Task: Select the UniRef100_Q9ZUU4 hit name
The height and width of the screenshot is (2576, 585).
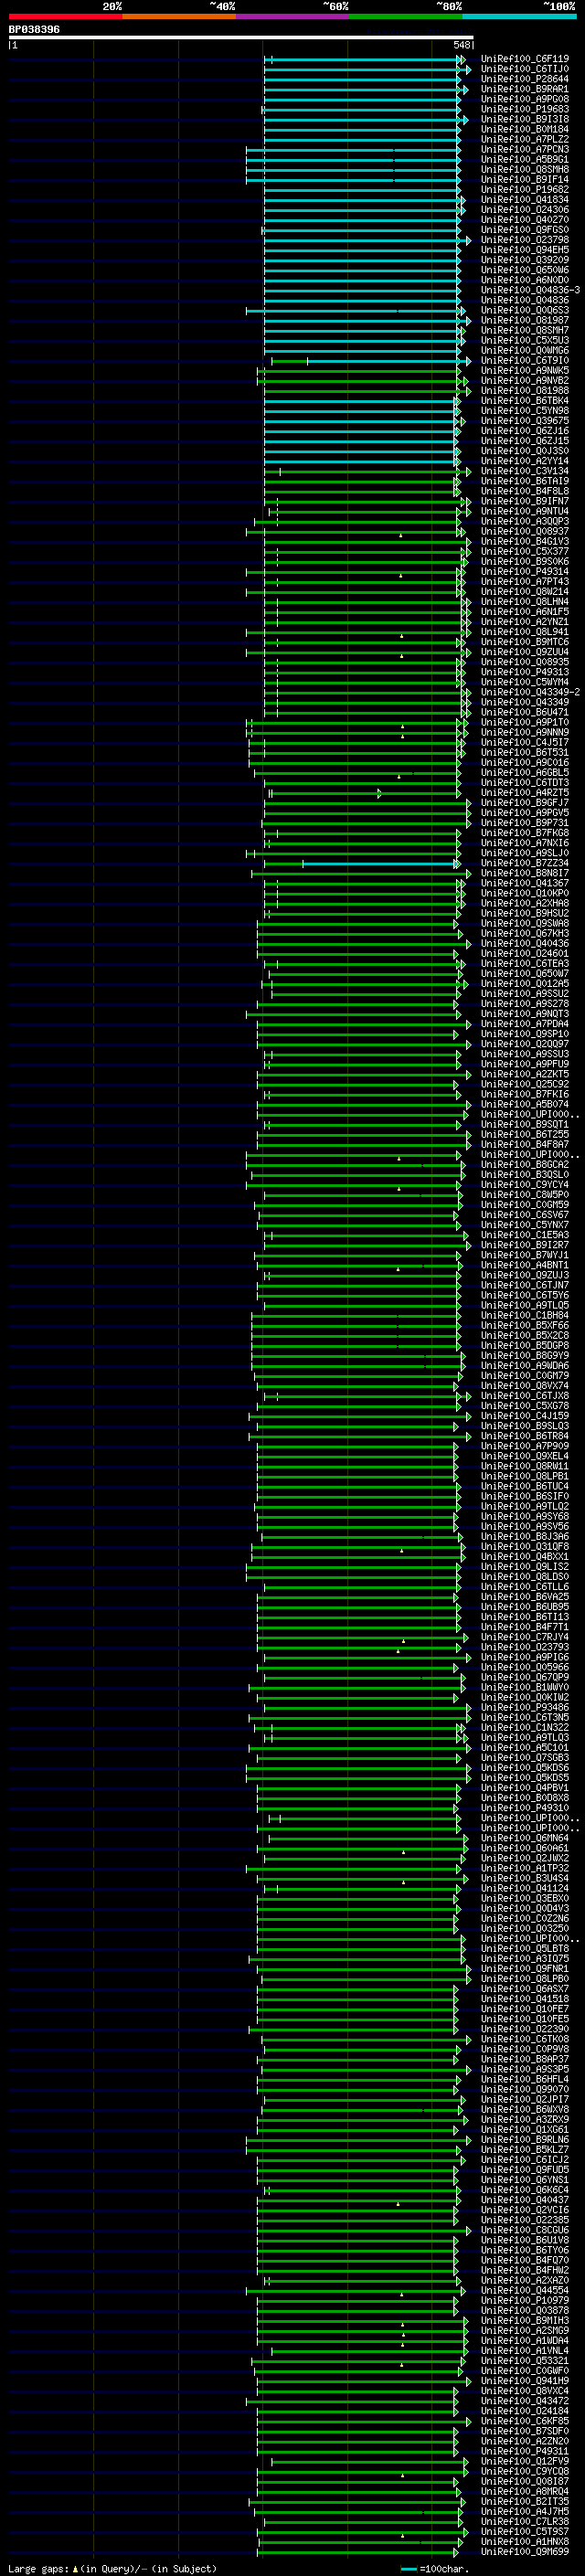Action: pos(525,652)
